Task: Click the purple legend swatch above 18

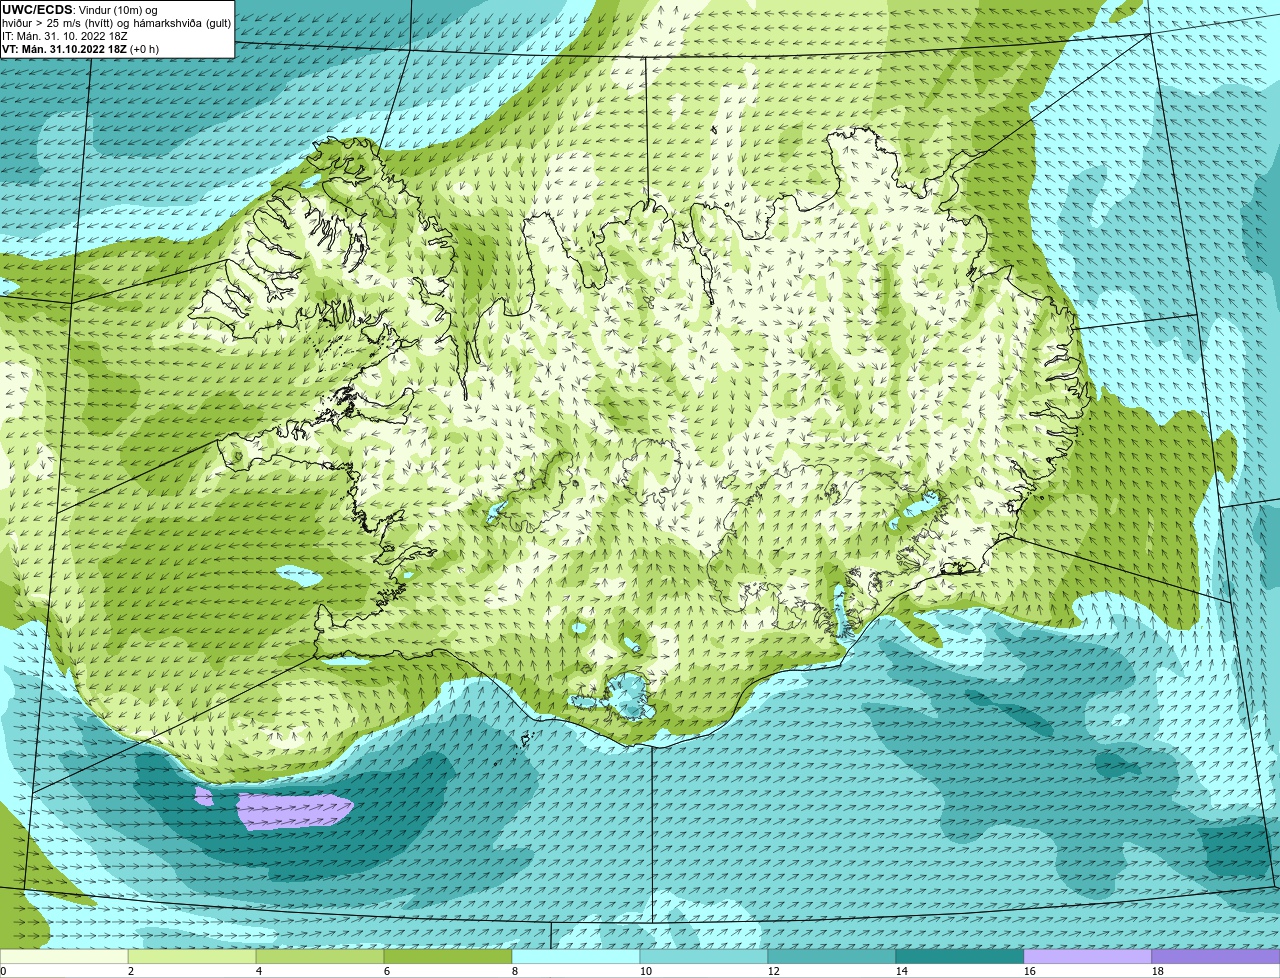Action: (1216, 957)
